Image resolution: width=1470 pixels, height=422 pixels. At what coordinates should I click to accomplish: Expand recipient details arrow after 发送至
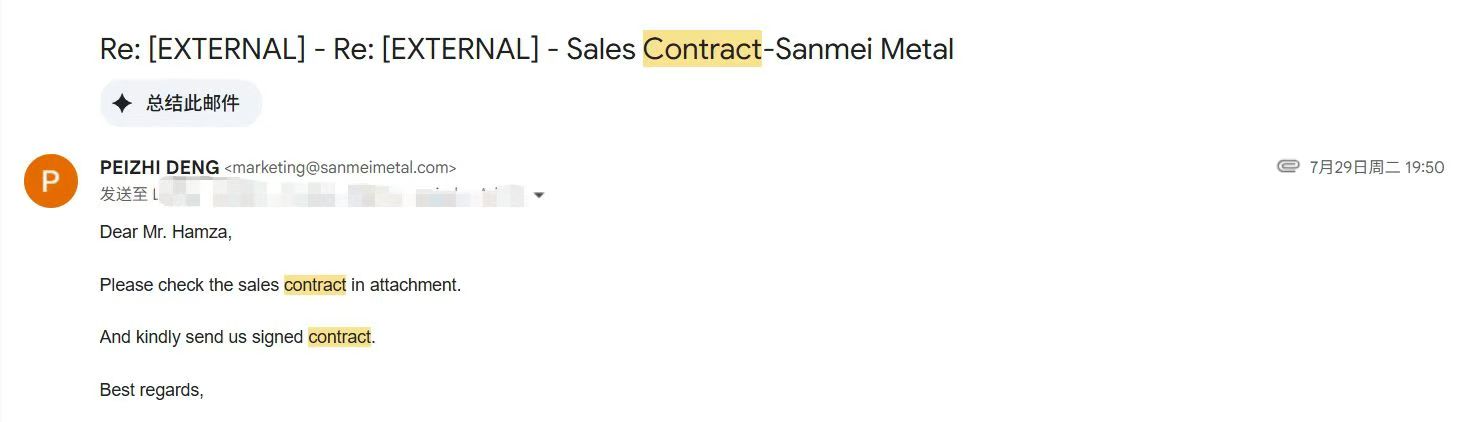(539, 195)
